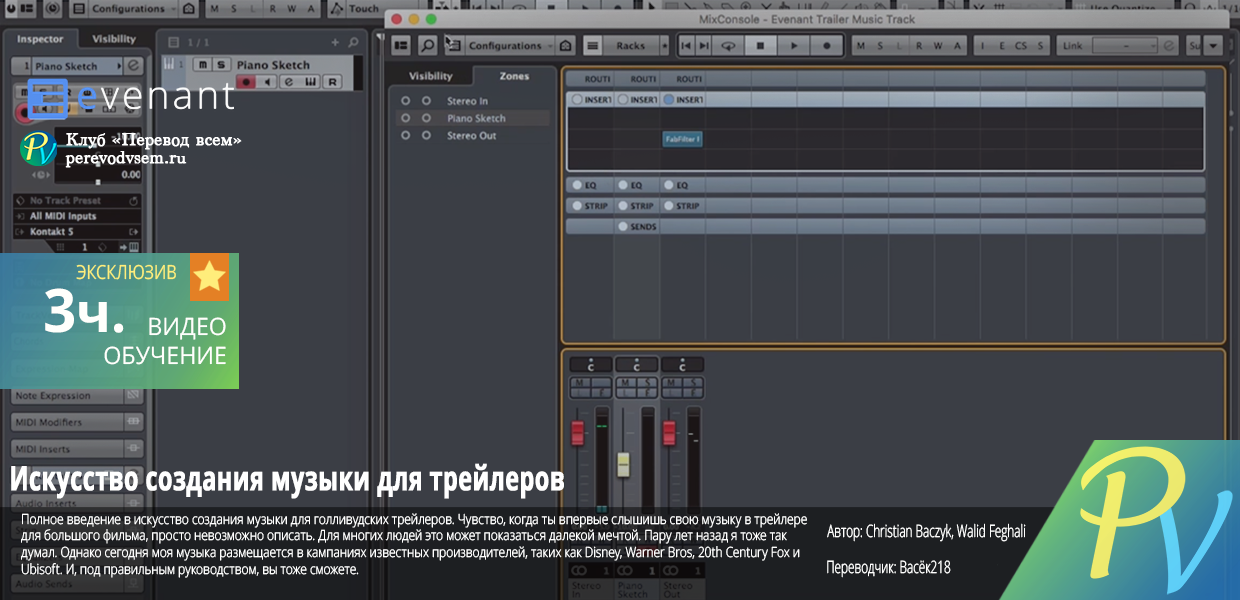Add track with plus in track list
1240x600 pixels.
click(335, 42)
